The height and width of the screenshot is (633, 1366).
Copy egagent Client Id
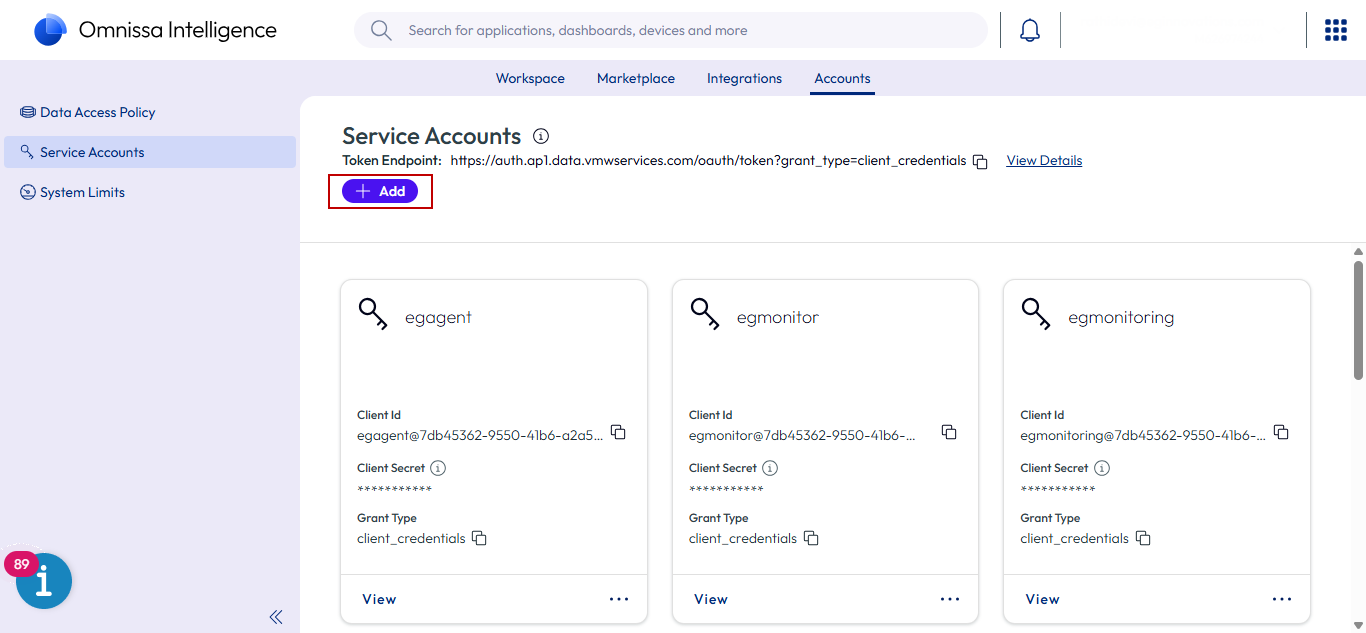click(x=618, y=433)
